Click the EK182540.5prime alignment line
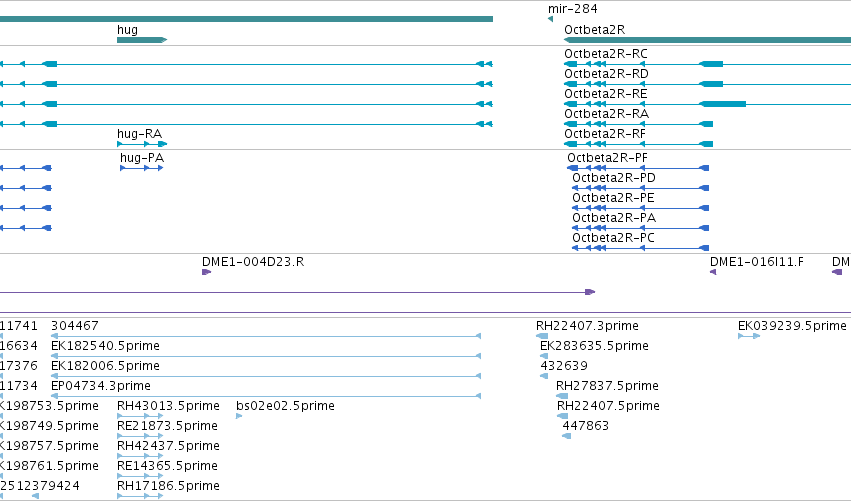851x501 pixels. (266, 356)
